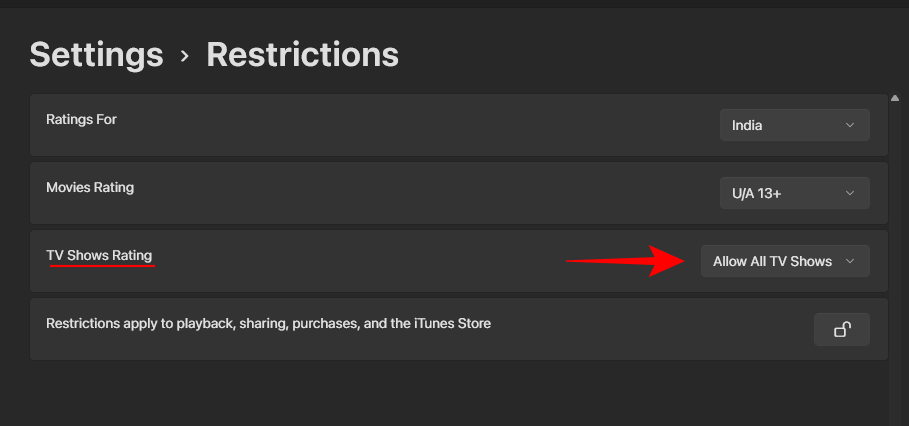The image size is (909, 426).
Task: Click the restrictions apply to playback note
Action: pyautogui.click(x=268, y=323)
